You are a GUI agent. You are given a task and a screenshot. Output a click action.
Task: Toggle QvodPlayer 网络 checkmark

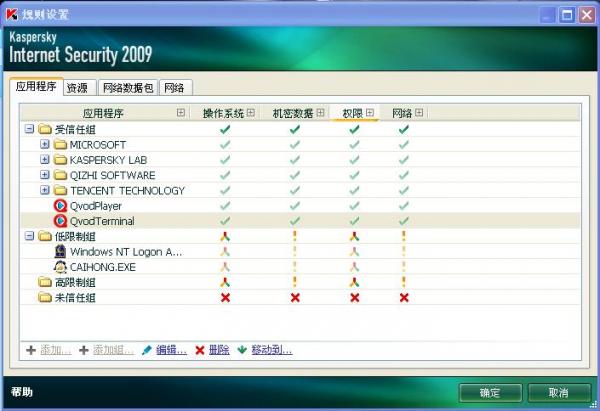tap(404, 206)
